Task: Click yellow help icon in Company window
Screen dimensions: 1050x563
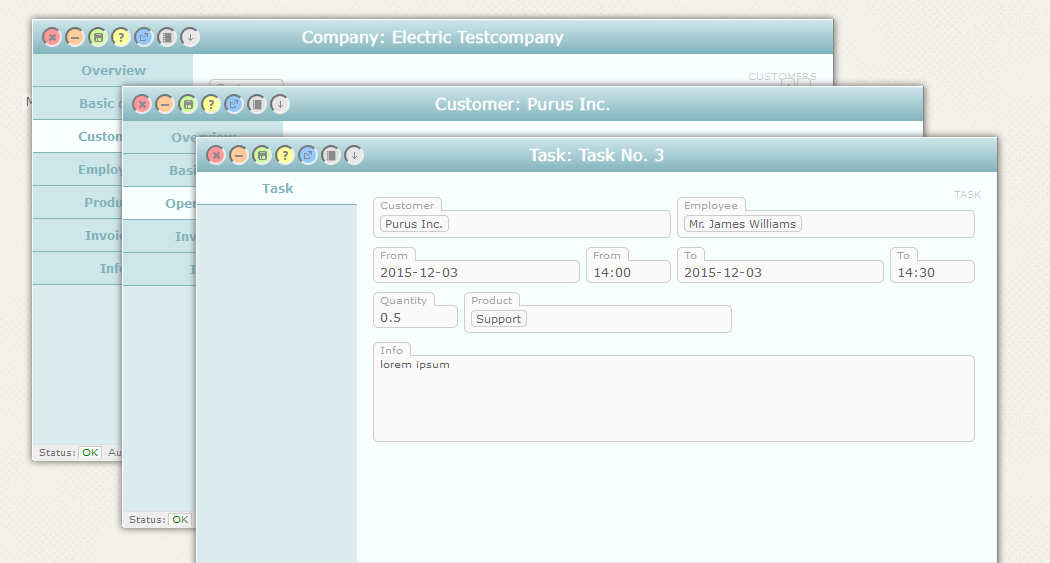Action: tap(120, 37)
